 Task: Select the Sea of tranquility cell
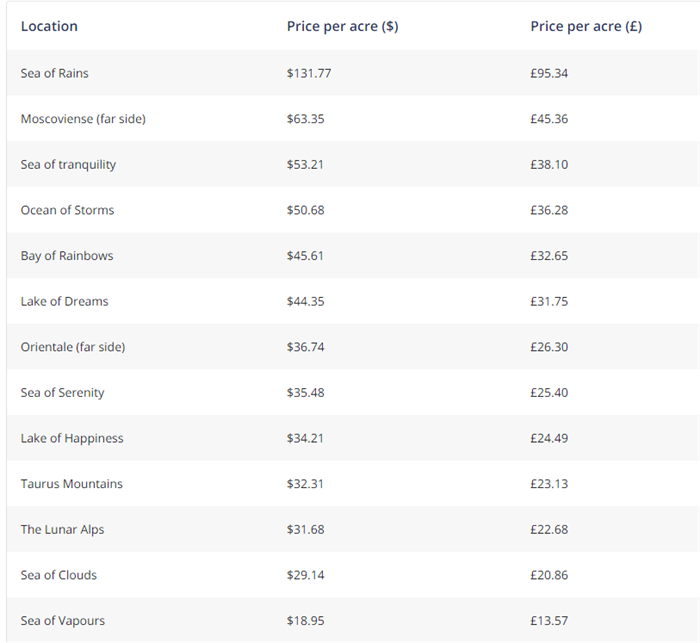68,164
